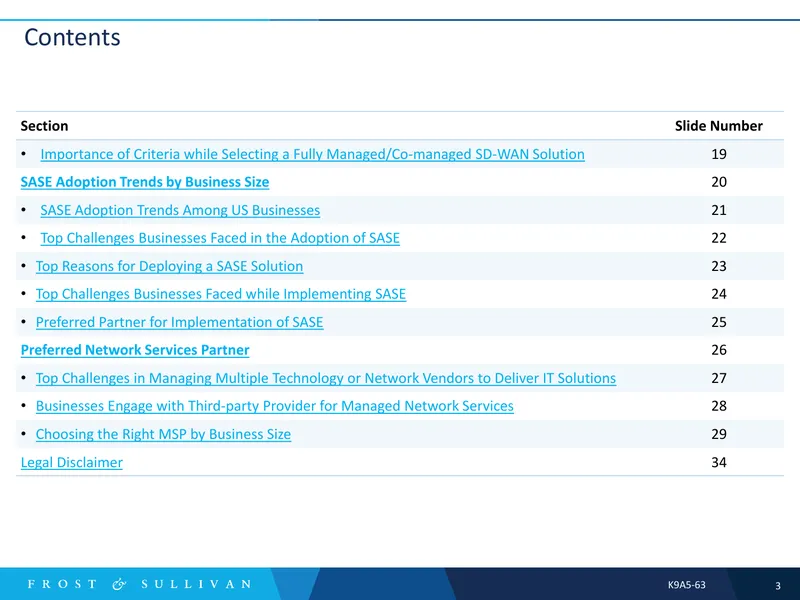This screenshot has height=600, width=800.
Task: Open the Importance of Criteria SD-WAN Solution link
Action: pos(312,154)
